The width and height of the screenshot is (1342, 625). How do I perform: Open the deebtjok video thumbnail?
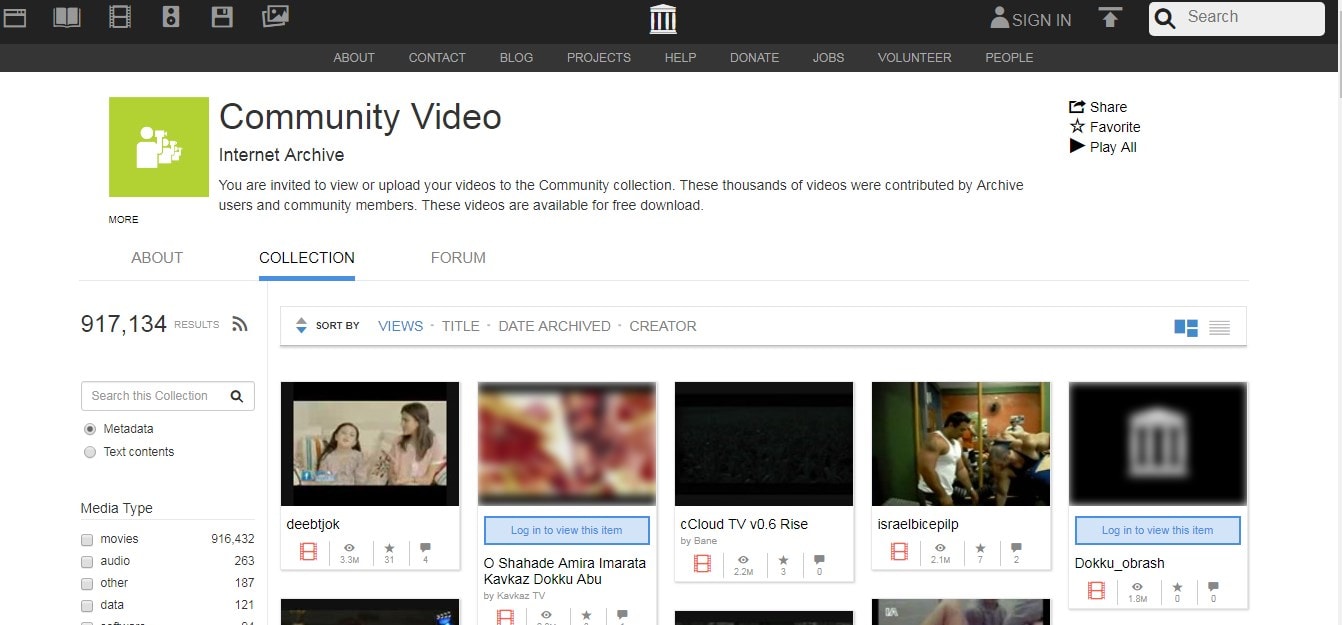click(x=370, y=444)
